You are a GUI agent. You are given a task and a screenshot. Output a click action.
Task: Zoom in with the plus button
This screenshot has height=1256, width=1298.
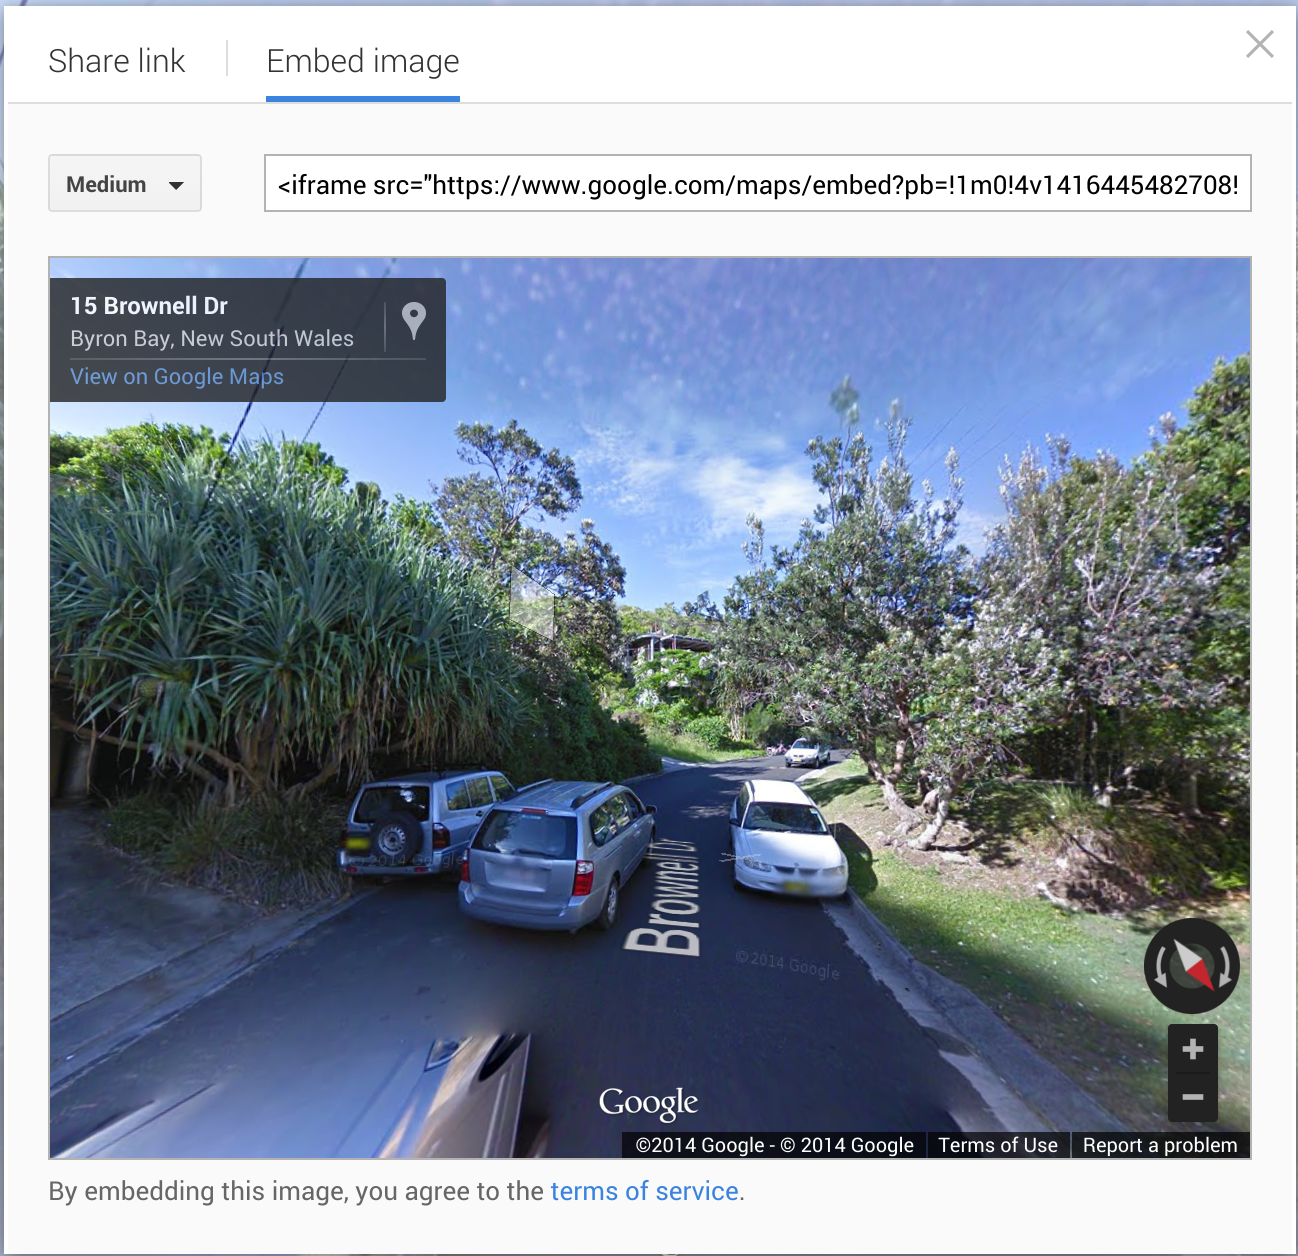(1193, 1049)
